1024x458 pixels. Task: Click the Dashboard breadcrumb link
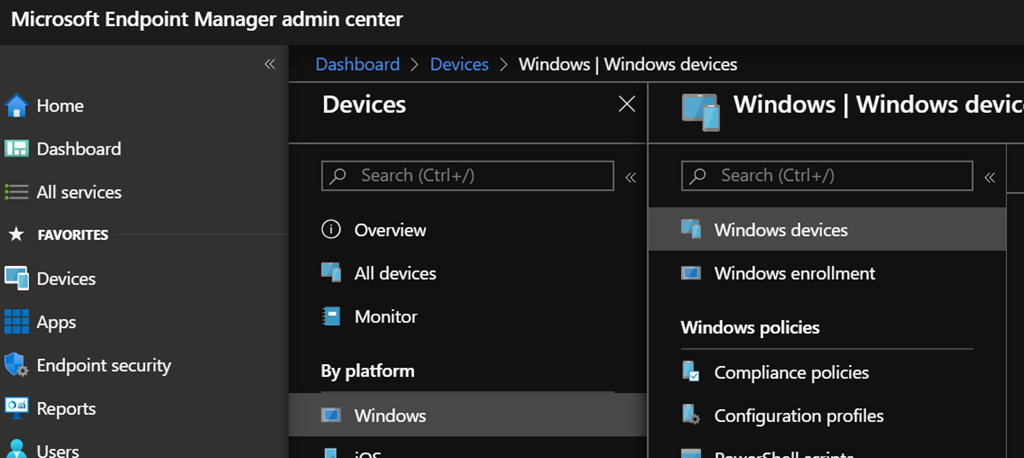click(357, 64)
